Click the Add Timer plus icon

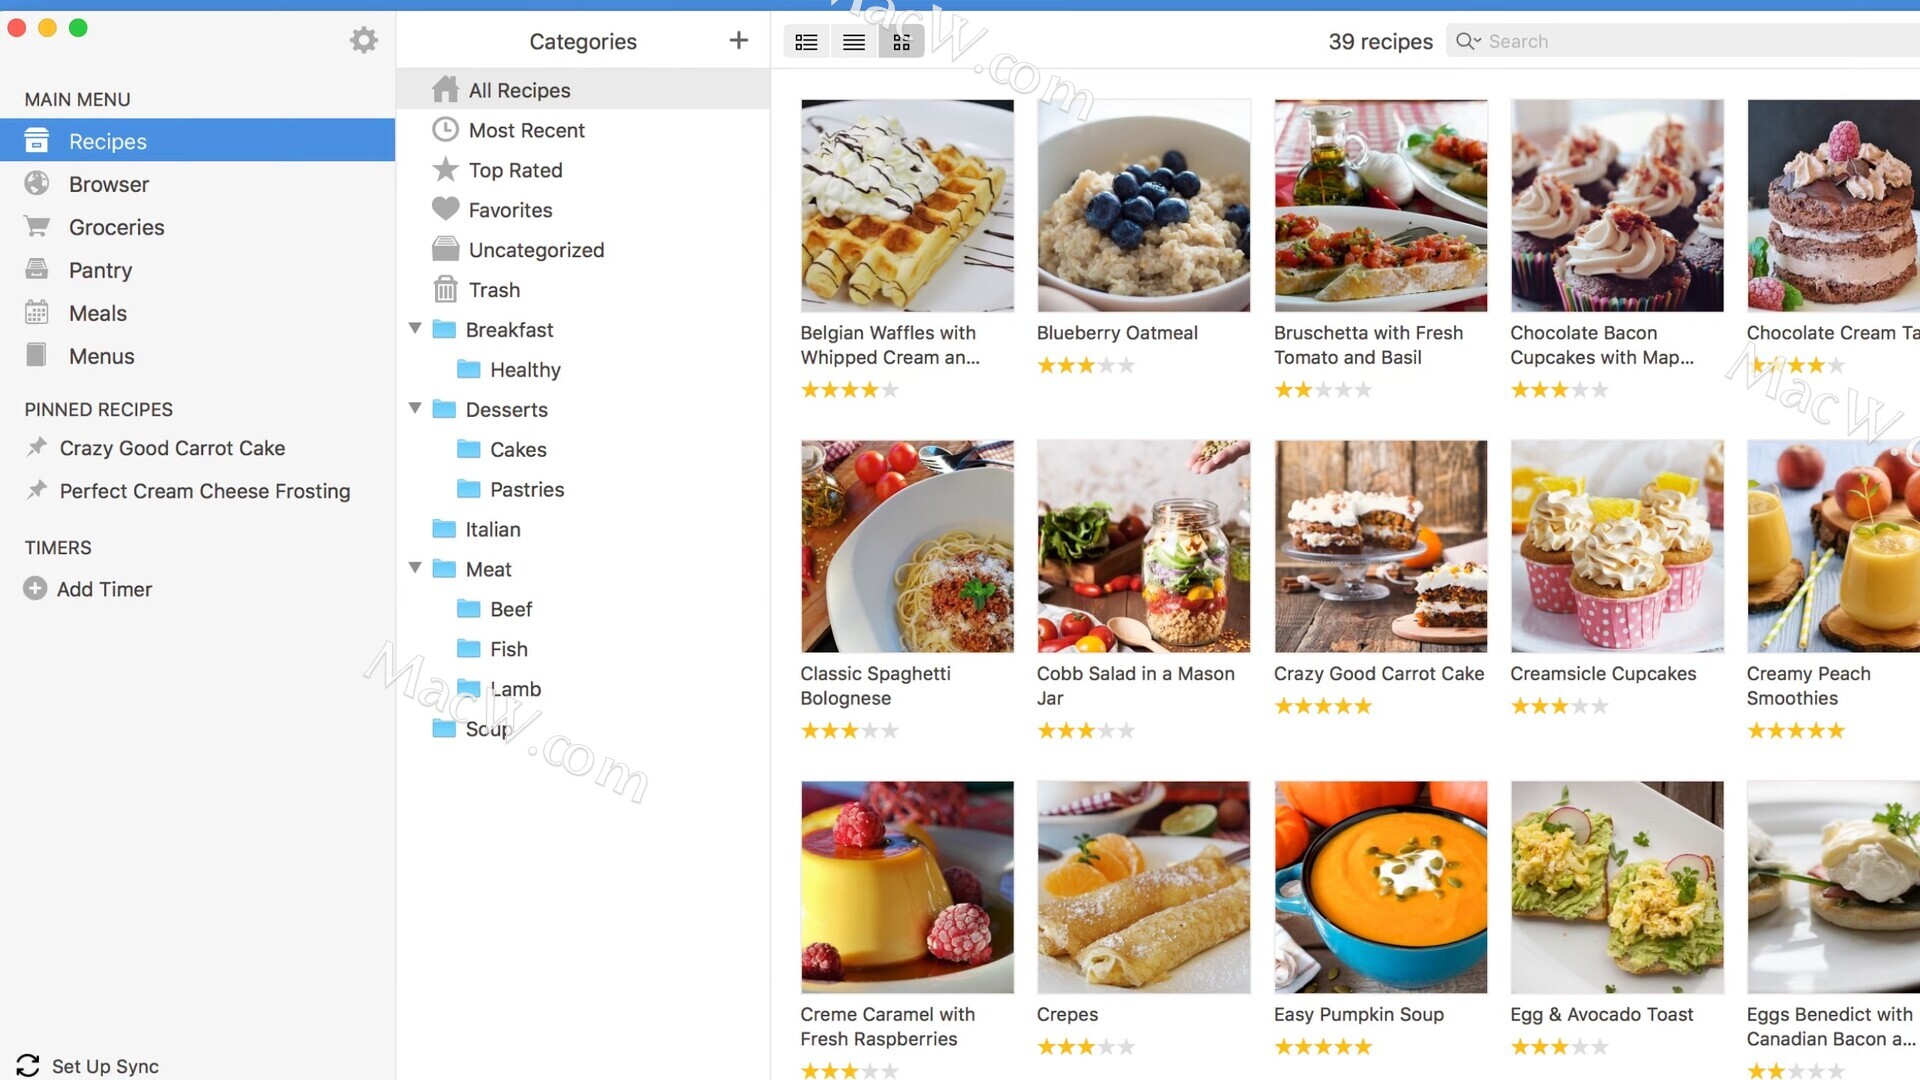click(35, 589)
